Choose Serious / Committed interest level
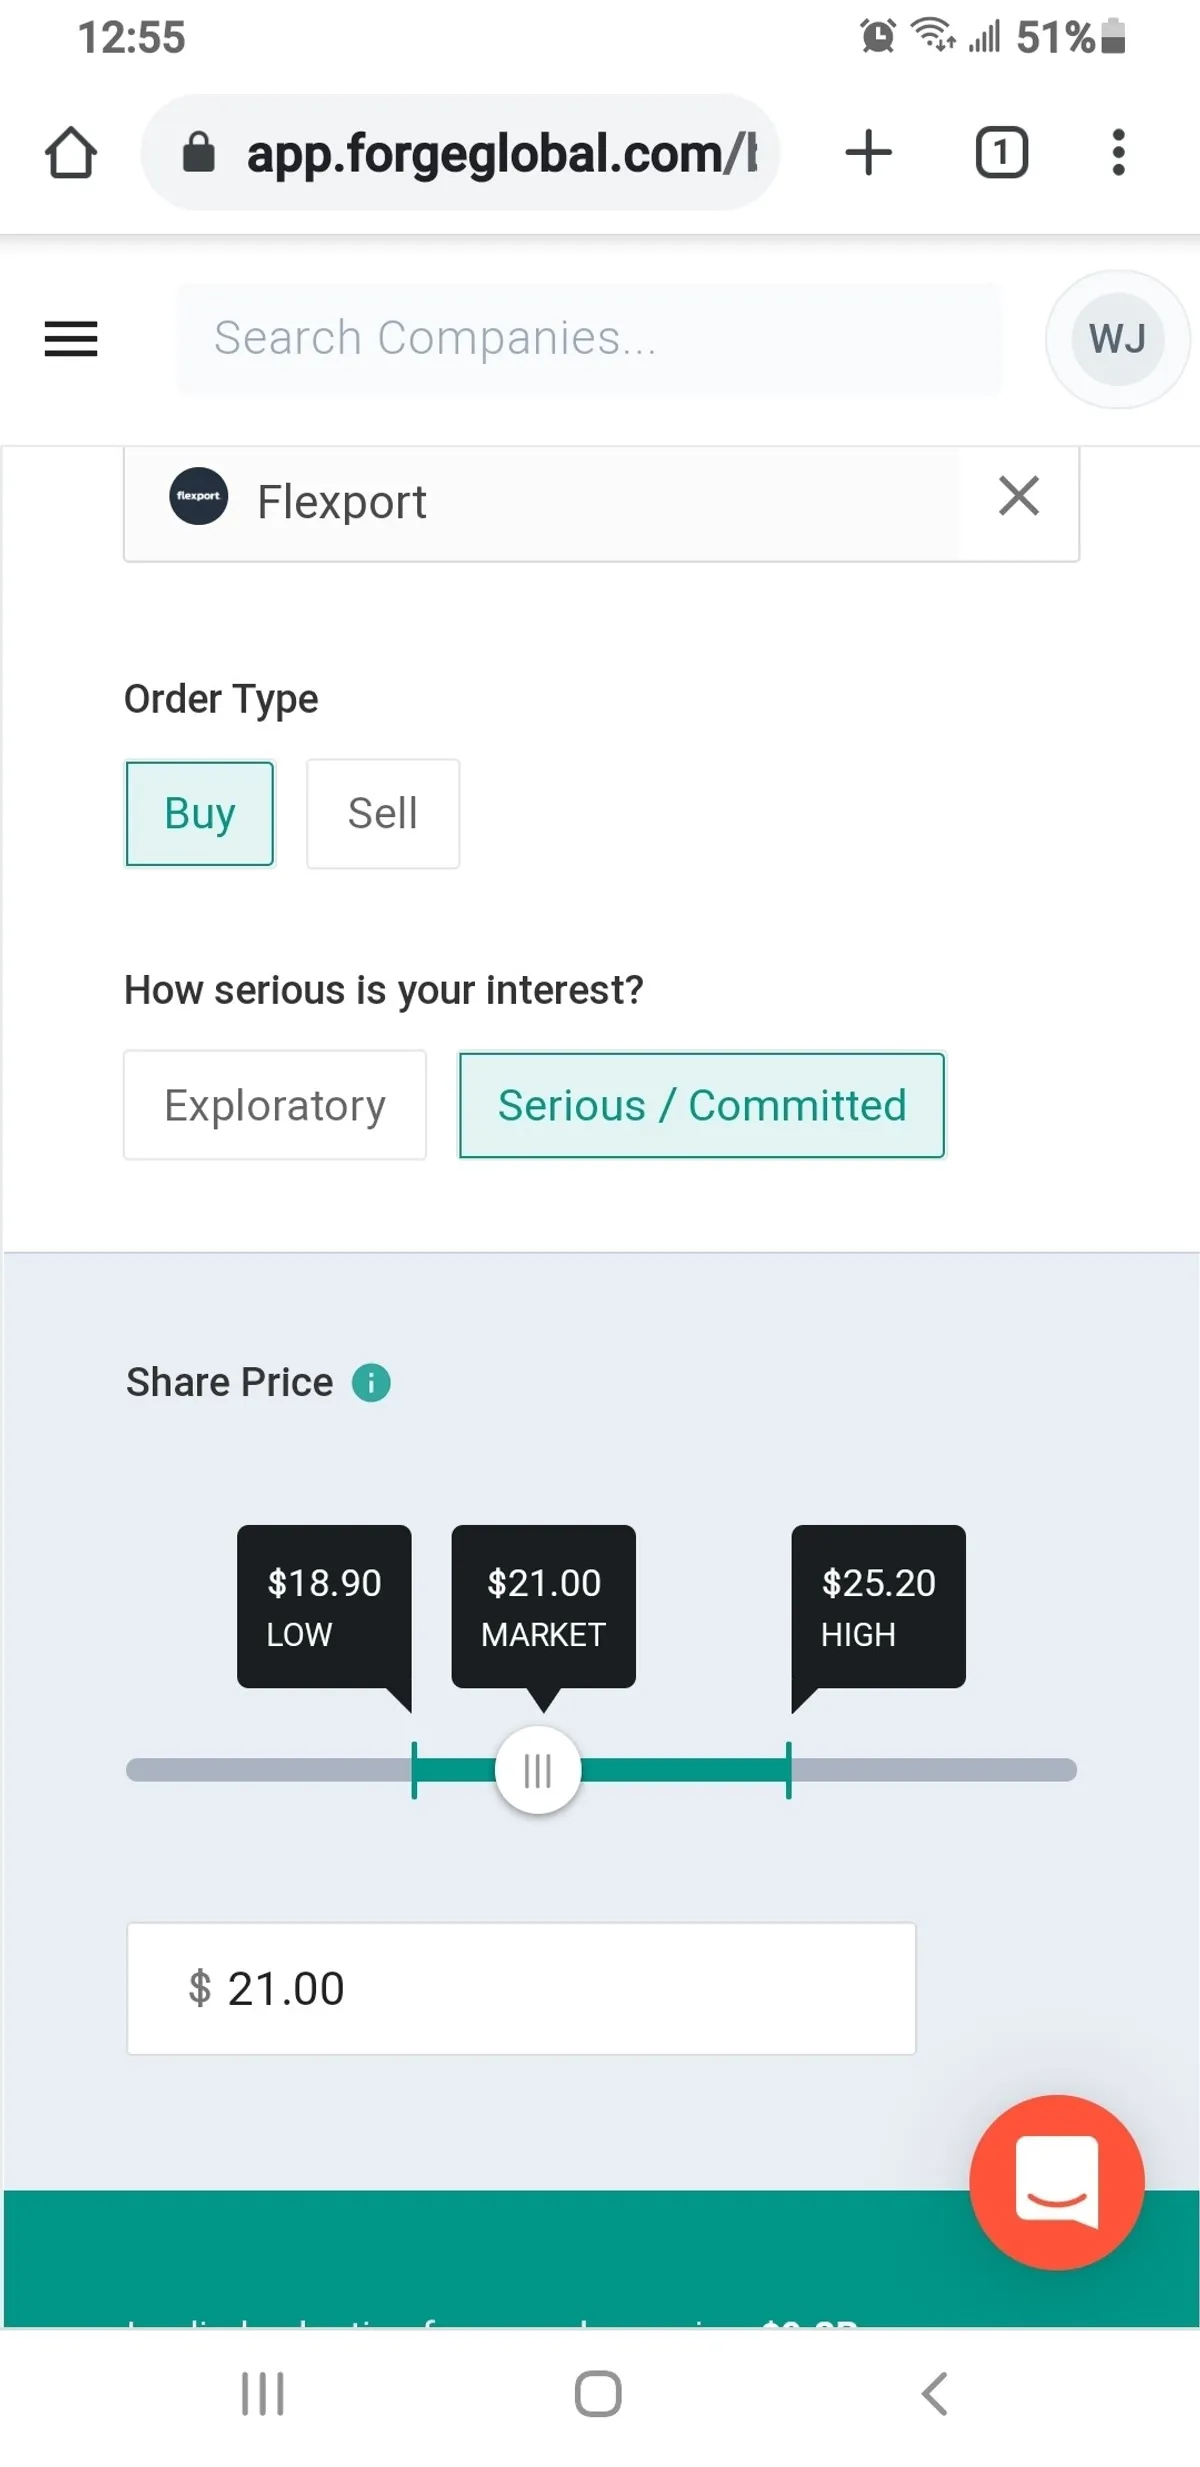Viewport: 1200px width, 2467px height. coord(702,1105)
